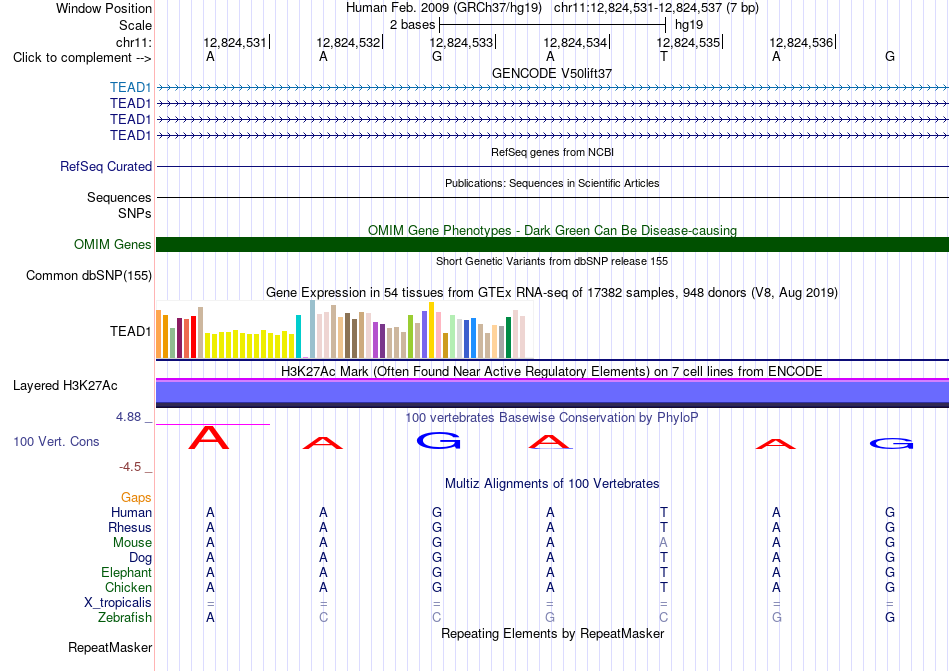Click the light blue TEAD1 transcript arrows
Screen dimensions: 950x671
pyautogui.click(x=552, y=88)
